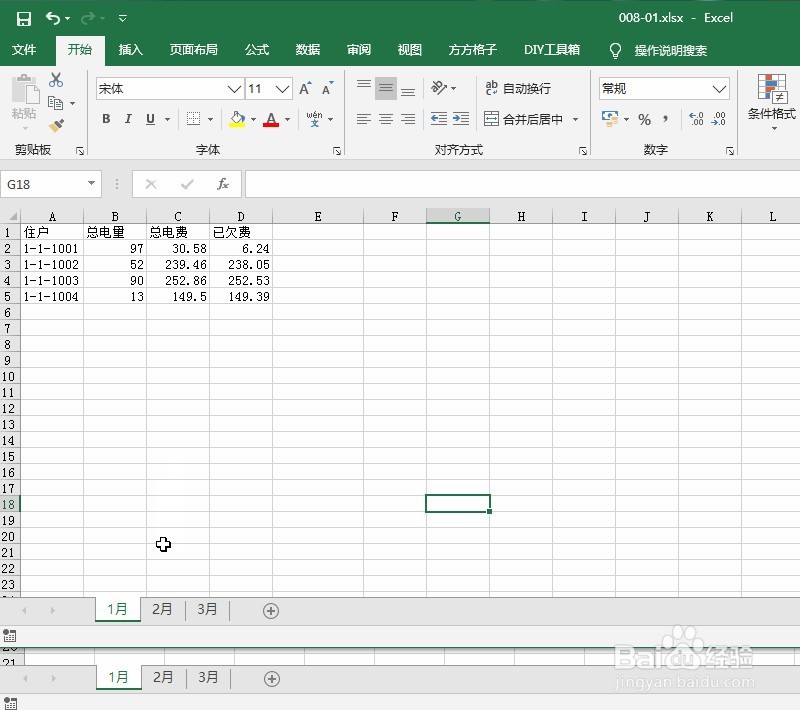
Task: Open fill color palette arrow
Action: (x=253, y=119)
